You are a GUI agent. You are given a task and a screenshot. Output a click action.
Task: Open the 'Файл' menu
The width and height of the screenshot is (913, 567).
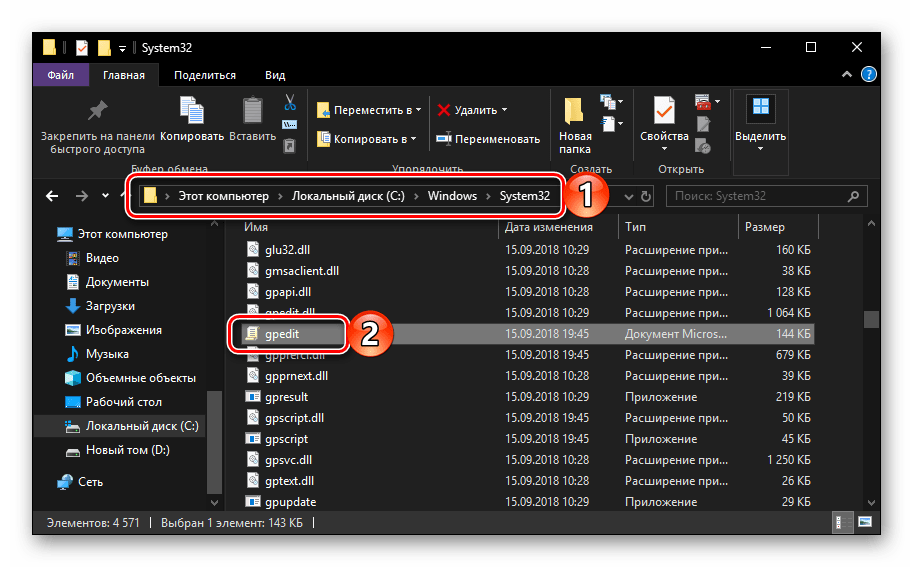60,75
